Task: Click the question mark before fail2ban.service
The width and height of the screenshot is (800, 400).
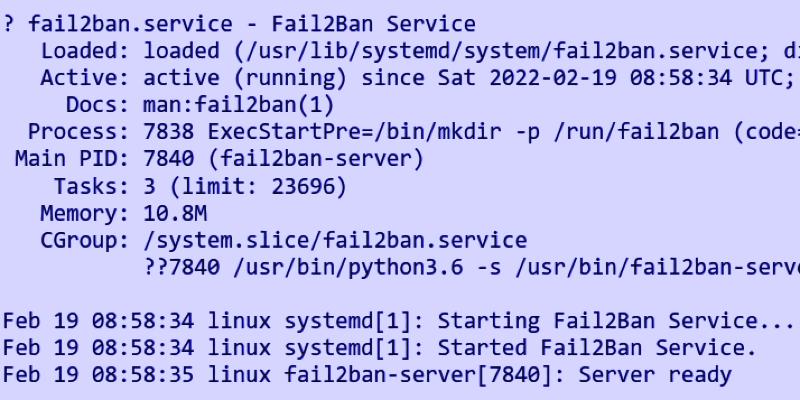Action: coord(8,24)
